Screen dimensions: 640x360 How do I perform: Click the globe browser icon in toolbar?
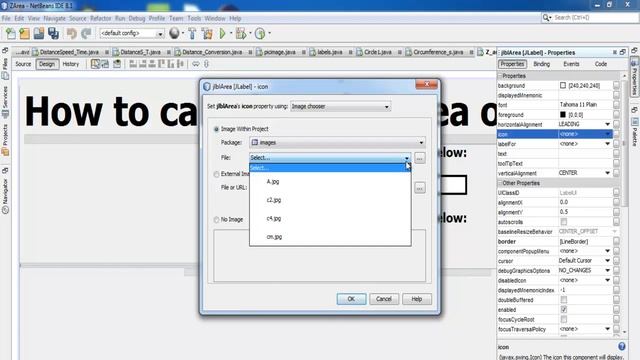174,33
